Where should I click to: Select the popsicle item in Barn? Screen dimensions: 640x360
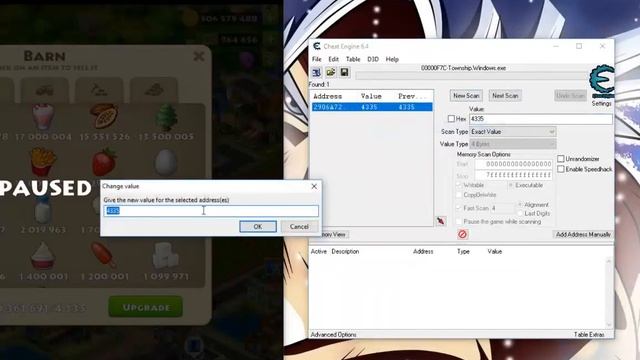104,256
